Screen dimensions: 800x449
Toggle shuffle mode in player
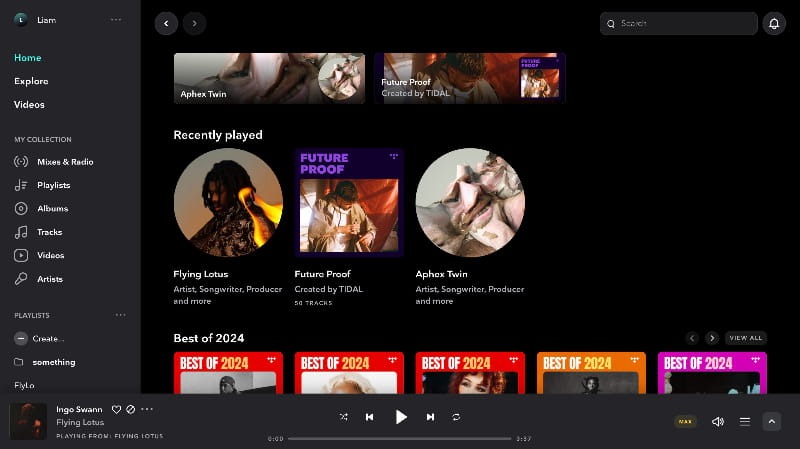coord(343,417)
